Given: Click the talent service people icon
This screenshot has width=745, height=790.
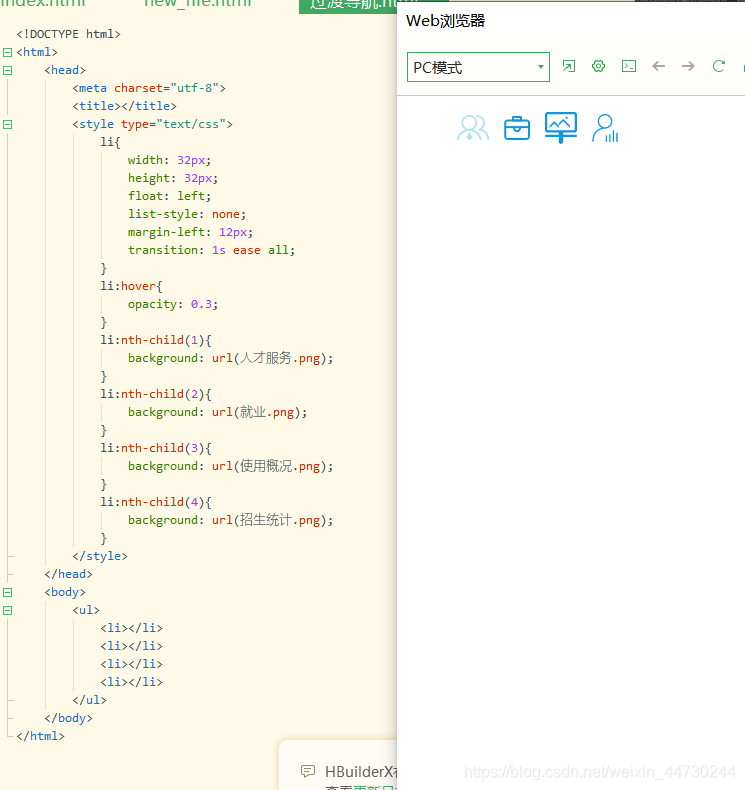Looking at the screenshot, I should pyautogui.click(x=473, y=128).
